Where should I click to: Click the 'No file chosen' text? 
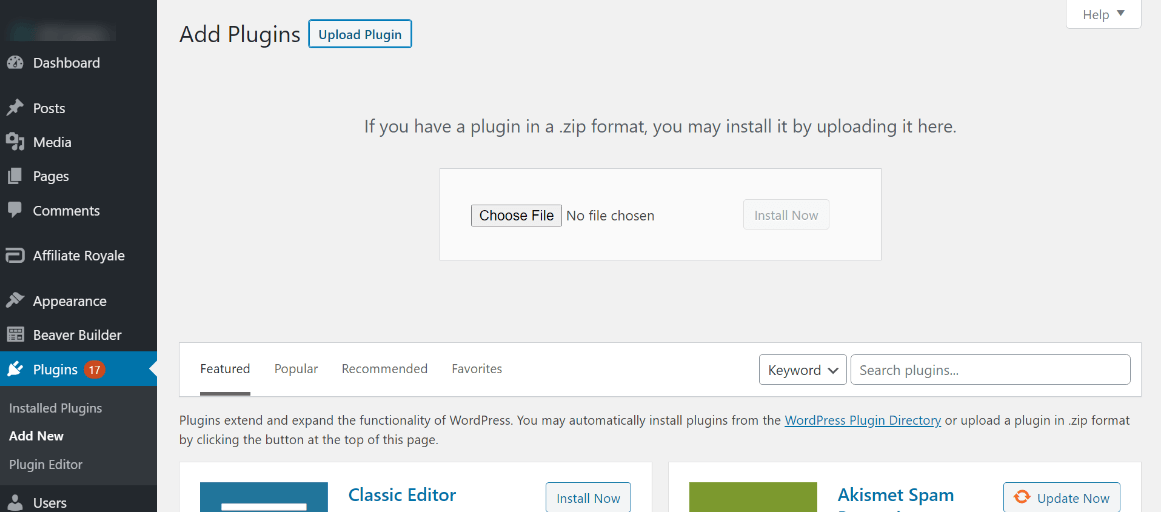point(610,216)
